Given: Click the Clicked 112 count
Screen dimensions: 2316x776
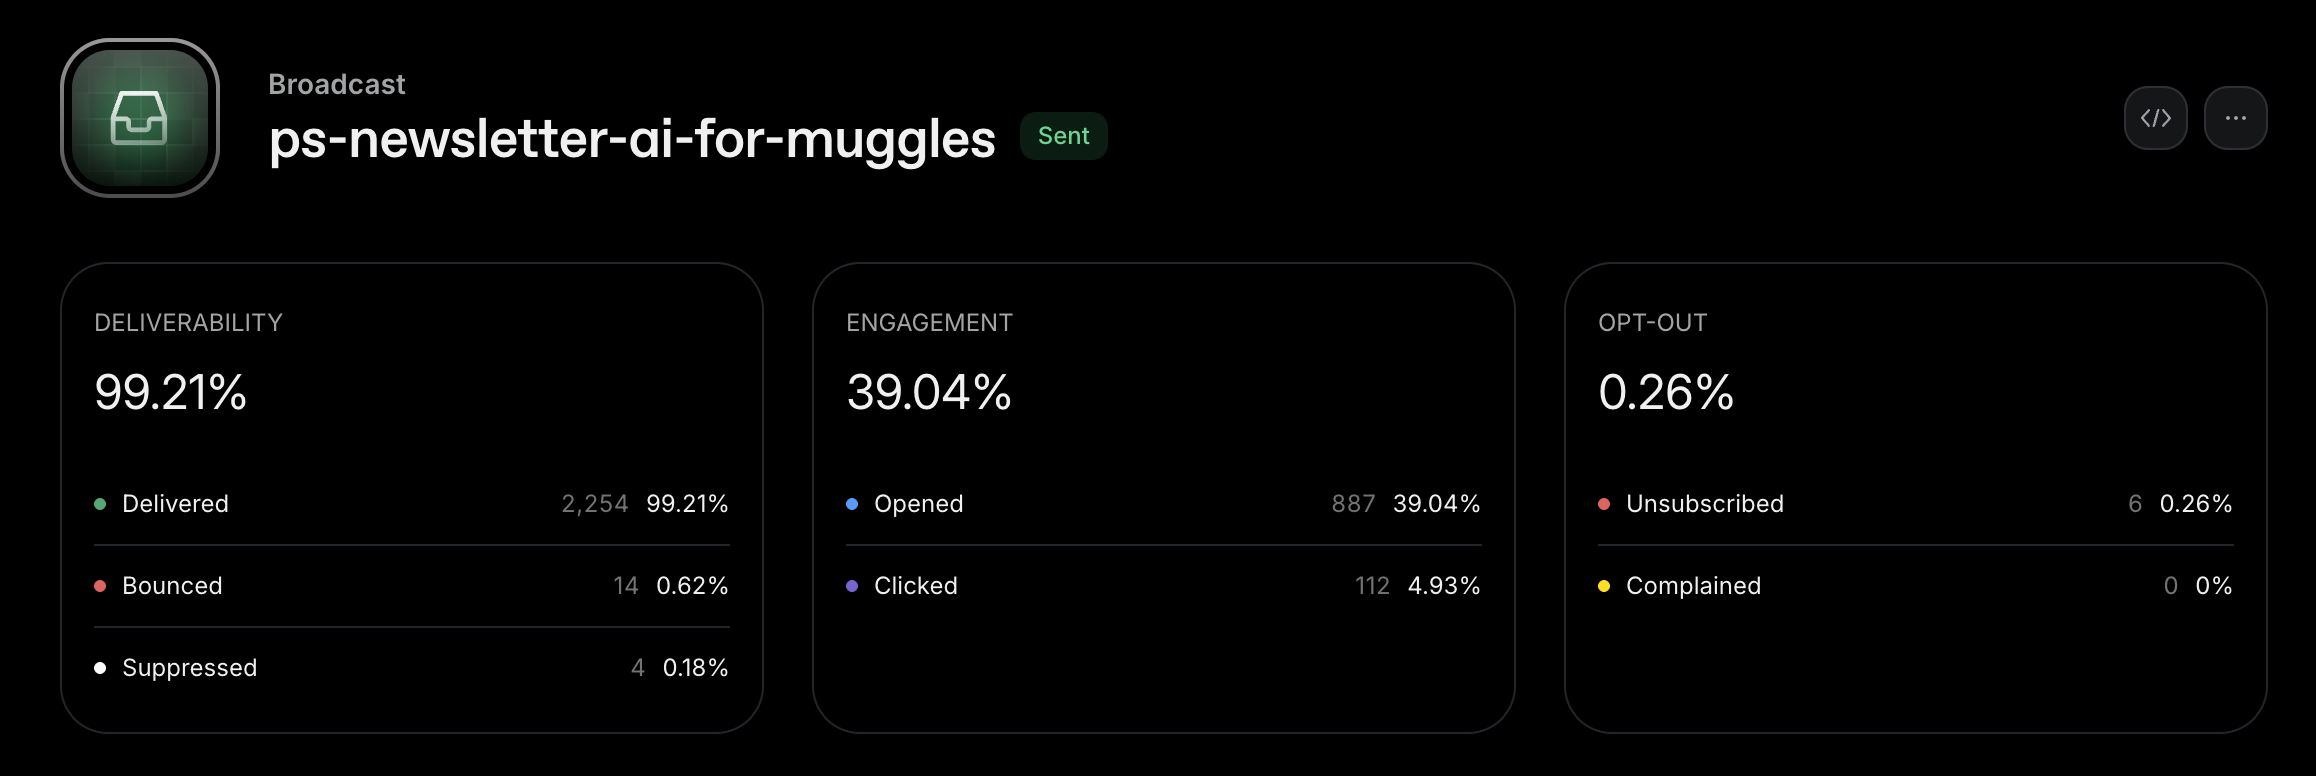Looking at the screenshot, I should click(1371, 585).
